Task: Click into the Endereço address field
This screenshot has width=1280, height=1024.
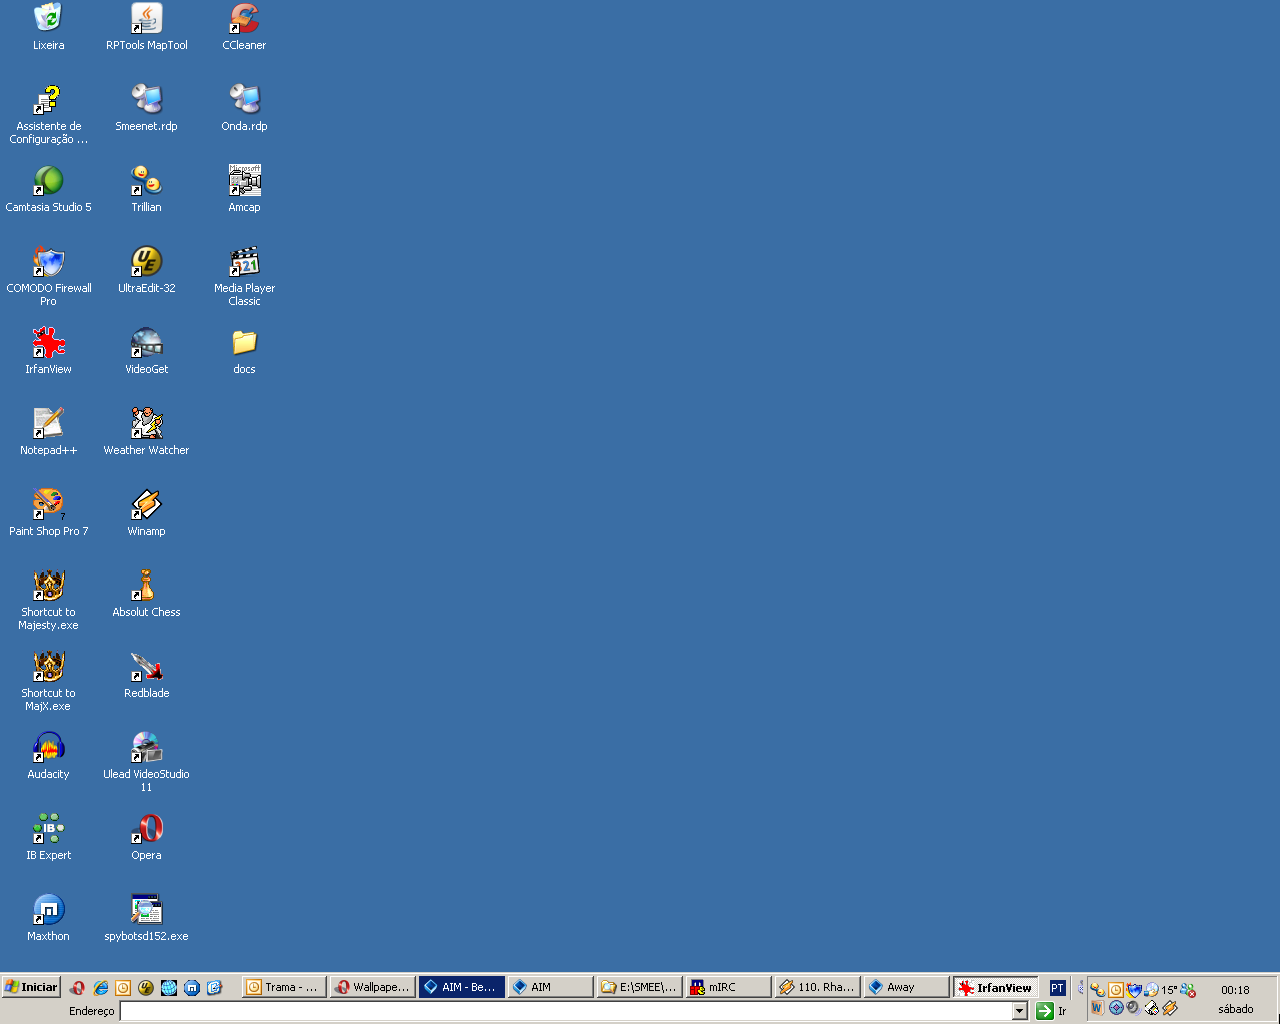Action: point(566,1011)
